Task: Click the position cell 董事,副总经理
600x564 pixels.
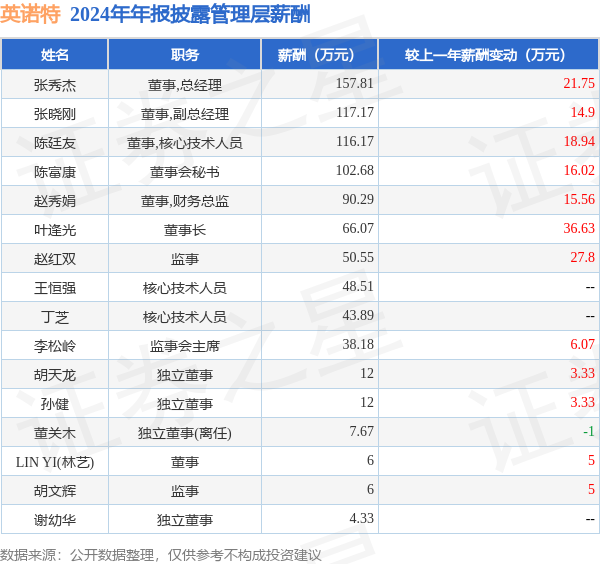Action: (x=185, y=114)
